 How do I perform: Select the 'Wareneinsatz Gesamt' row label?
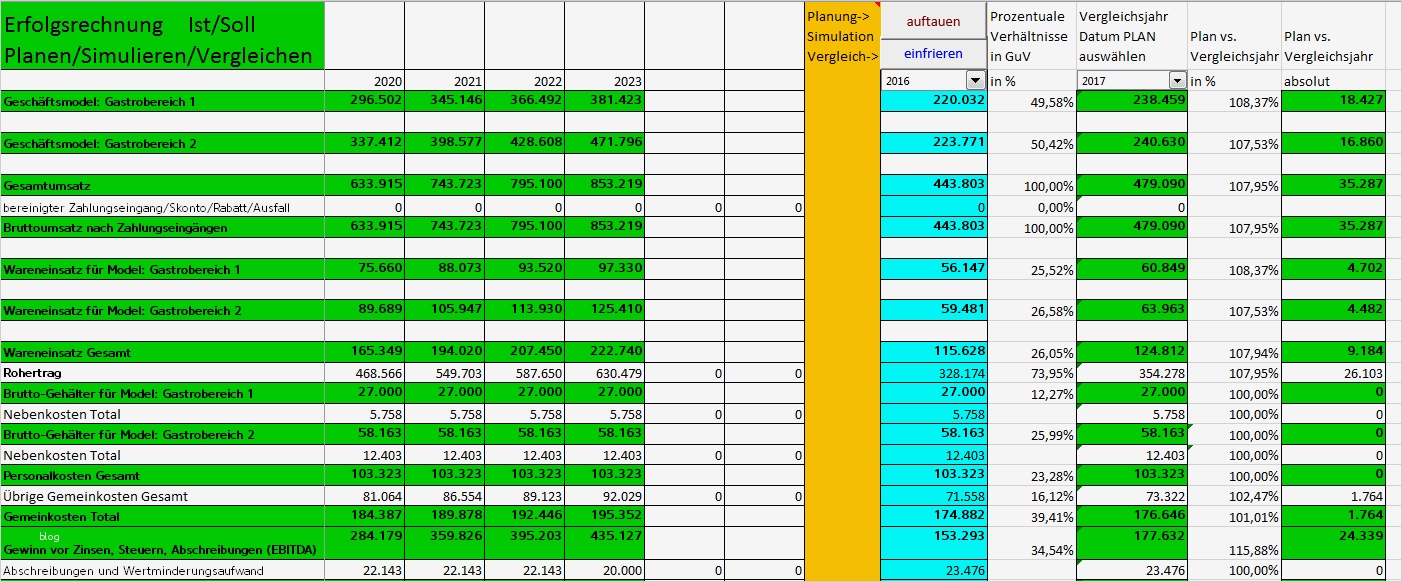coord(162,352)
